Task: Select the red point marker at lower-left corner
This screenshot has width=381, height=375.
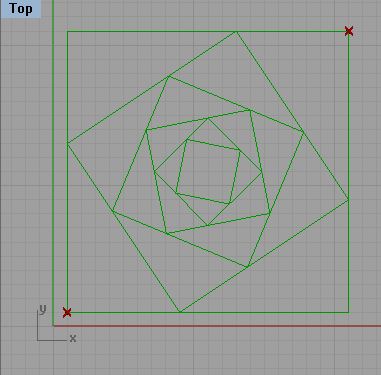Action: (x=67, y=312)
